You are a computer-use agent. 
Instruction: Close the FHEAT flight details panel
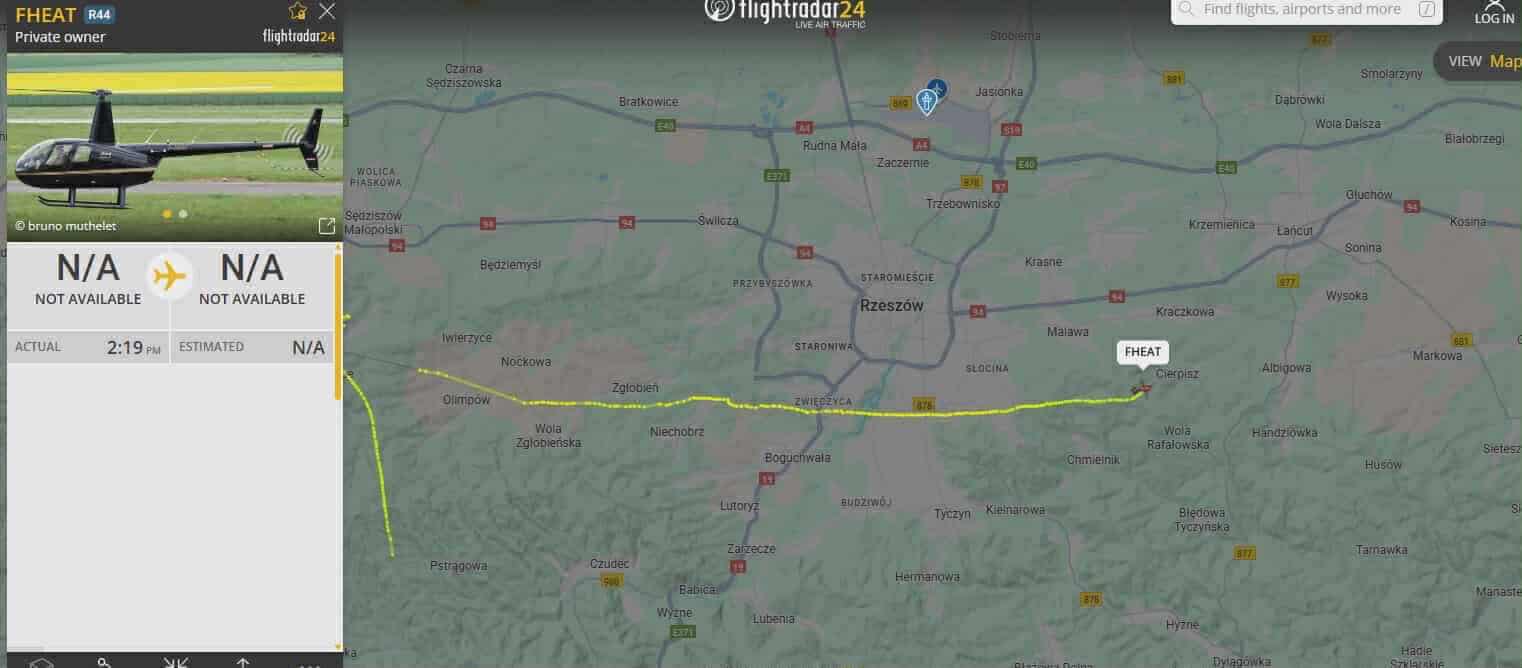[x=327, y=11]
